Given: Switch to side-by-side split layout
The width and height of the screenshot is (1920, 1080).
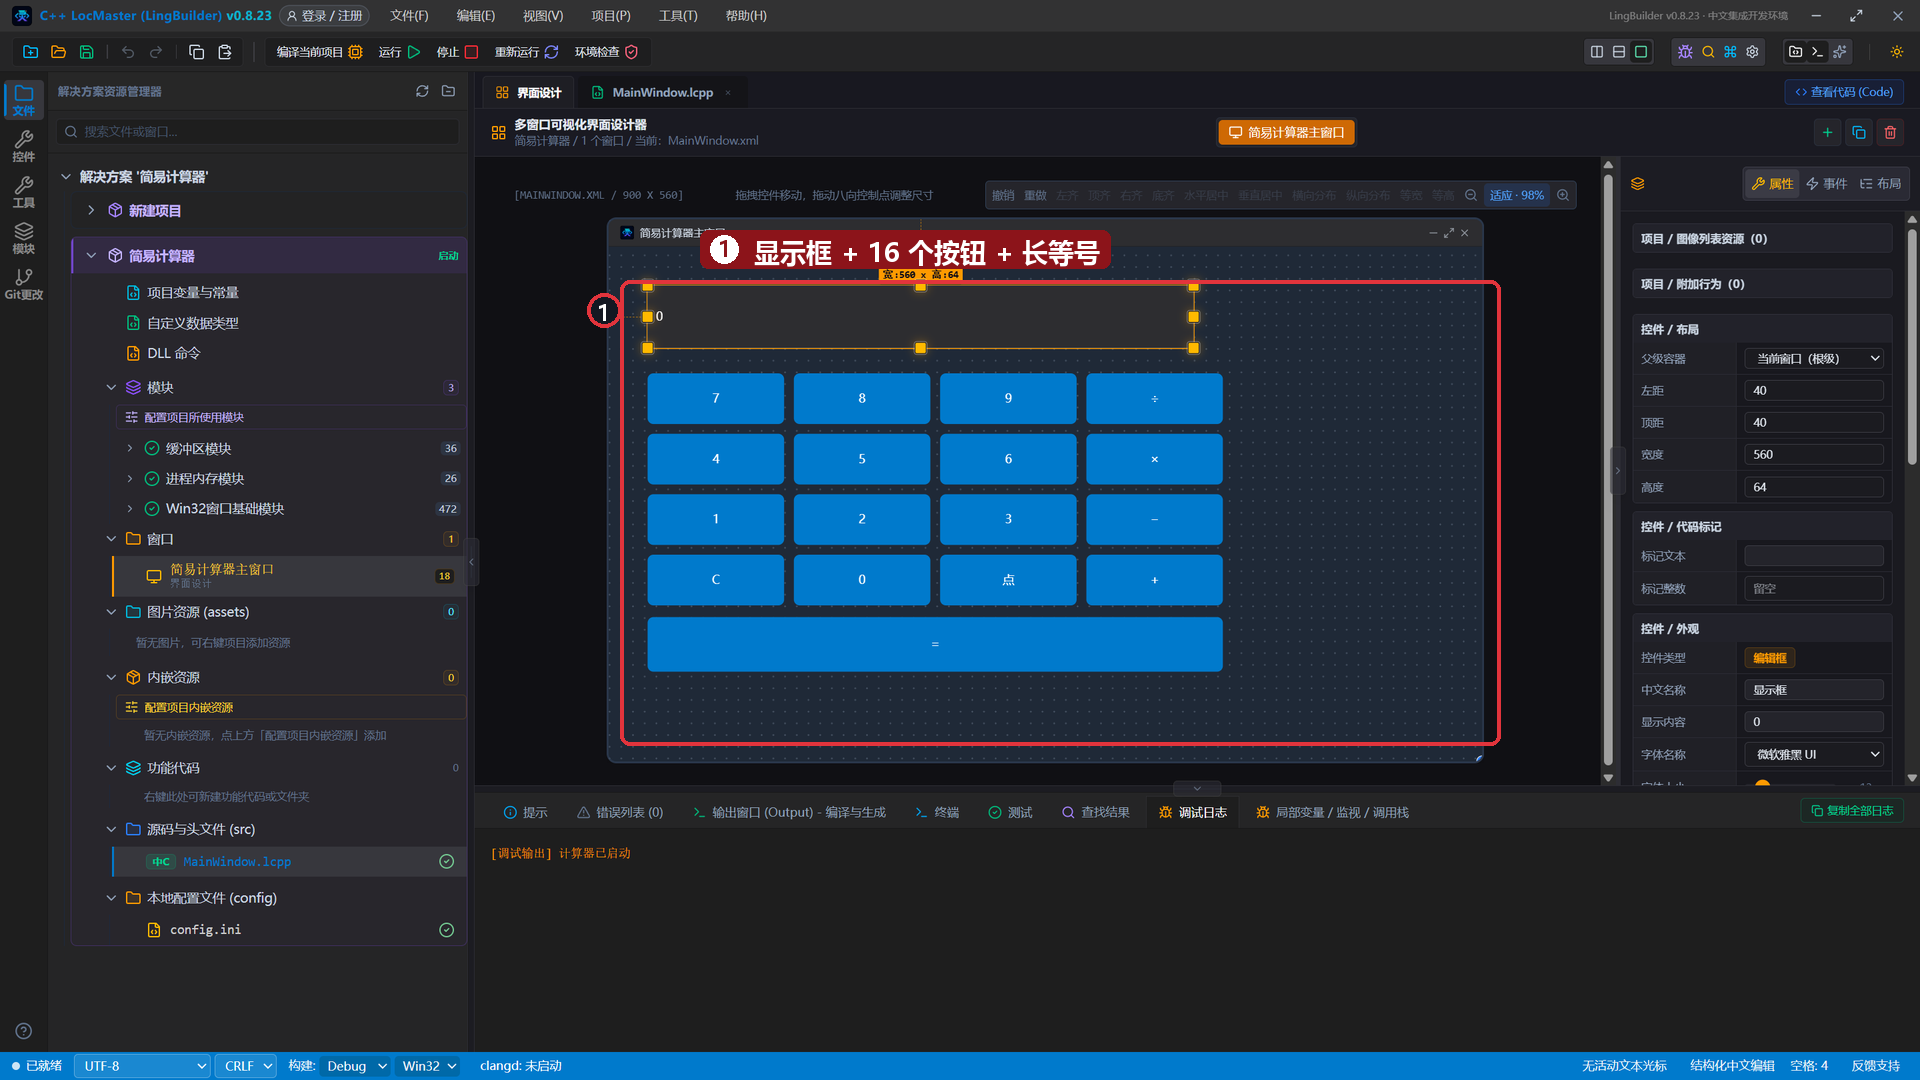Looking at the screenshot, I should (x=1597, y=52).
